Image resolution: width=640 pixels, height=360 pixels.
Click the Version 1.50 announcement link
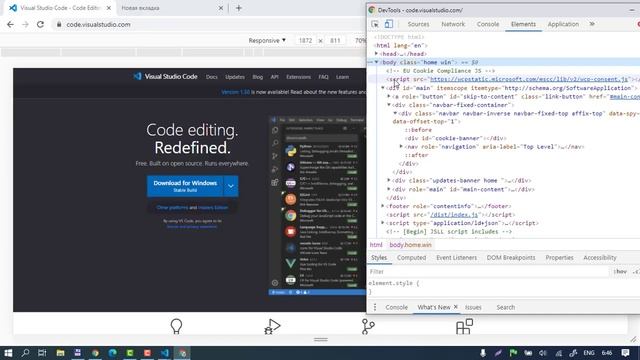(236, 92)
